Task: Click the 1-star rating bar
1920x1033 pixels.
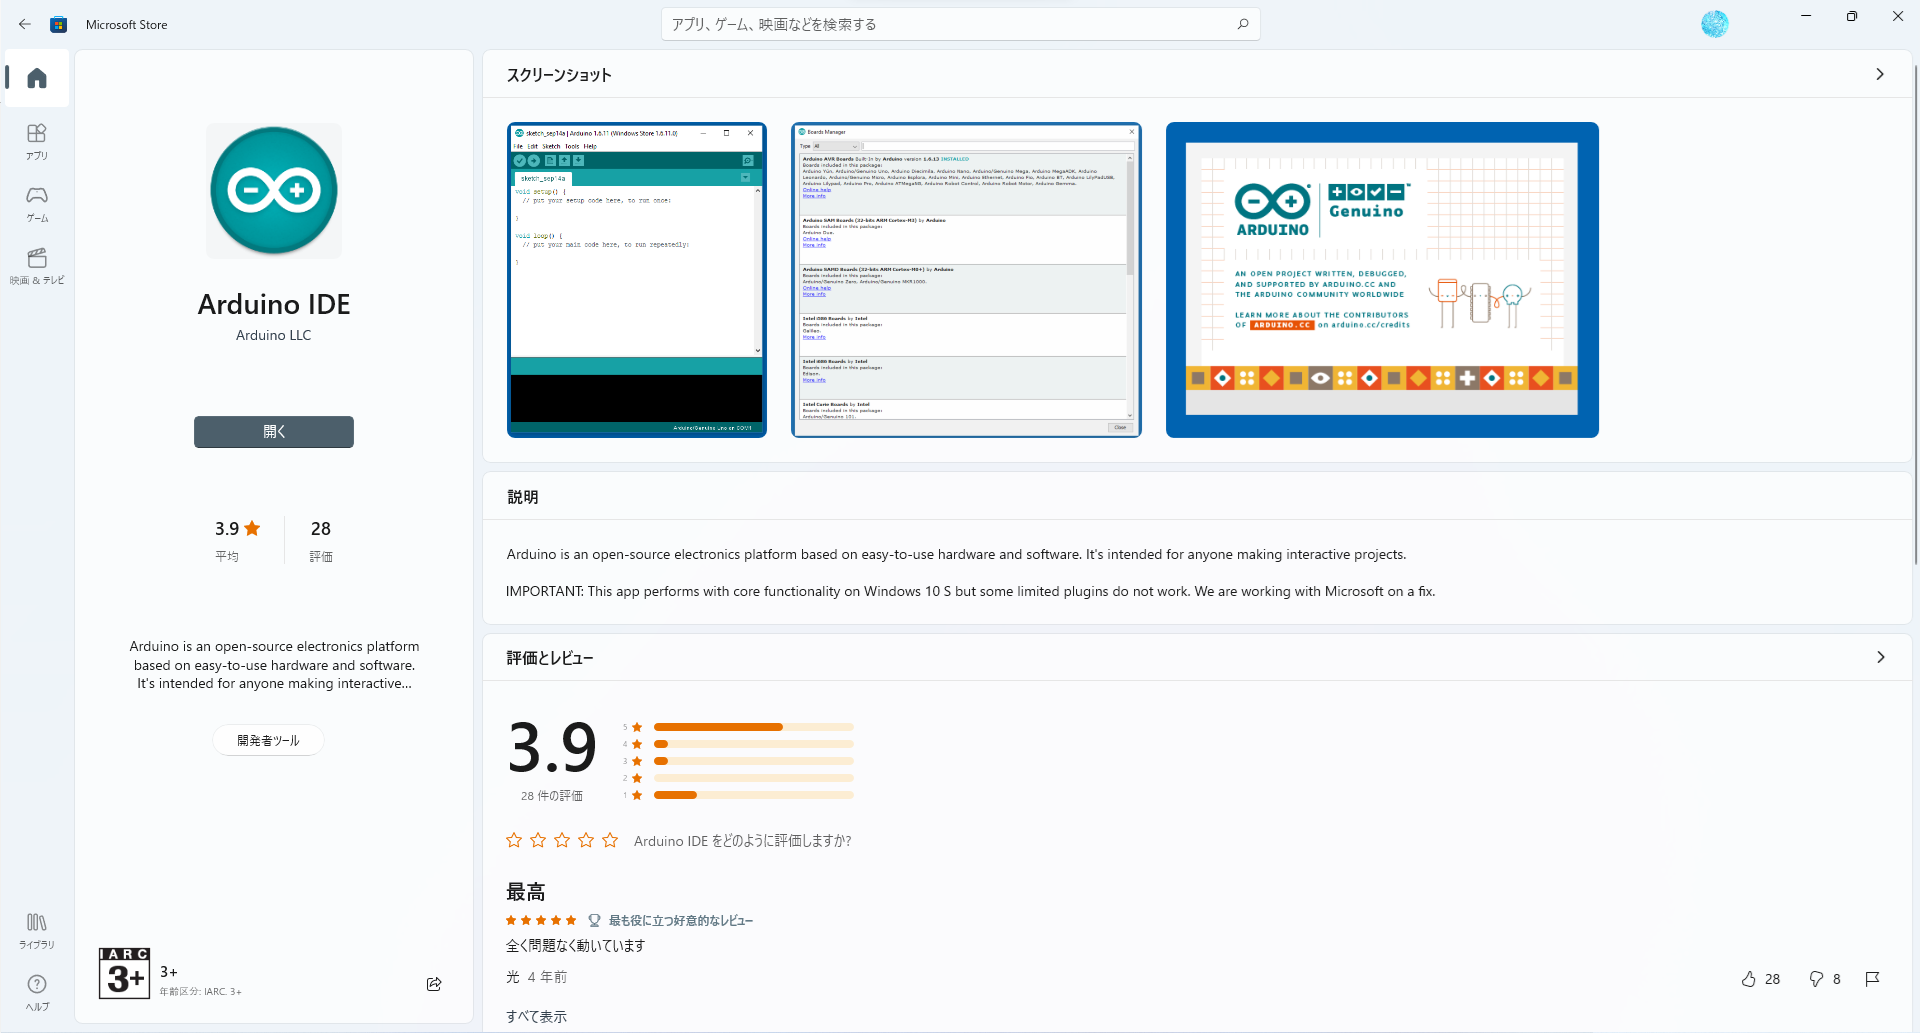Action: click(754, 795)
